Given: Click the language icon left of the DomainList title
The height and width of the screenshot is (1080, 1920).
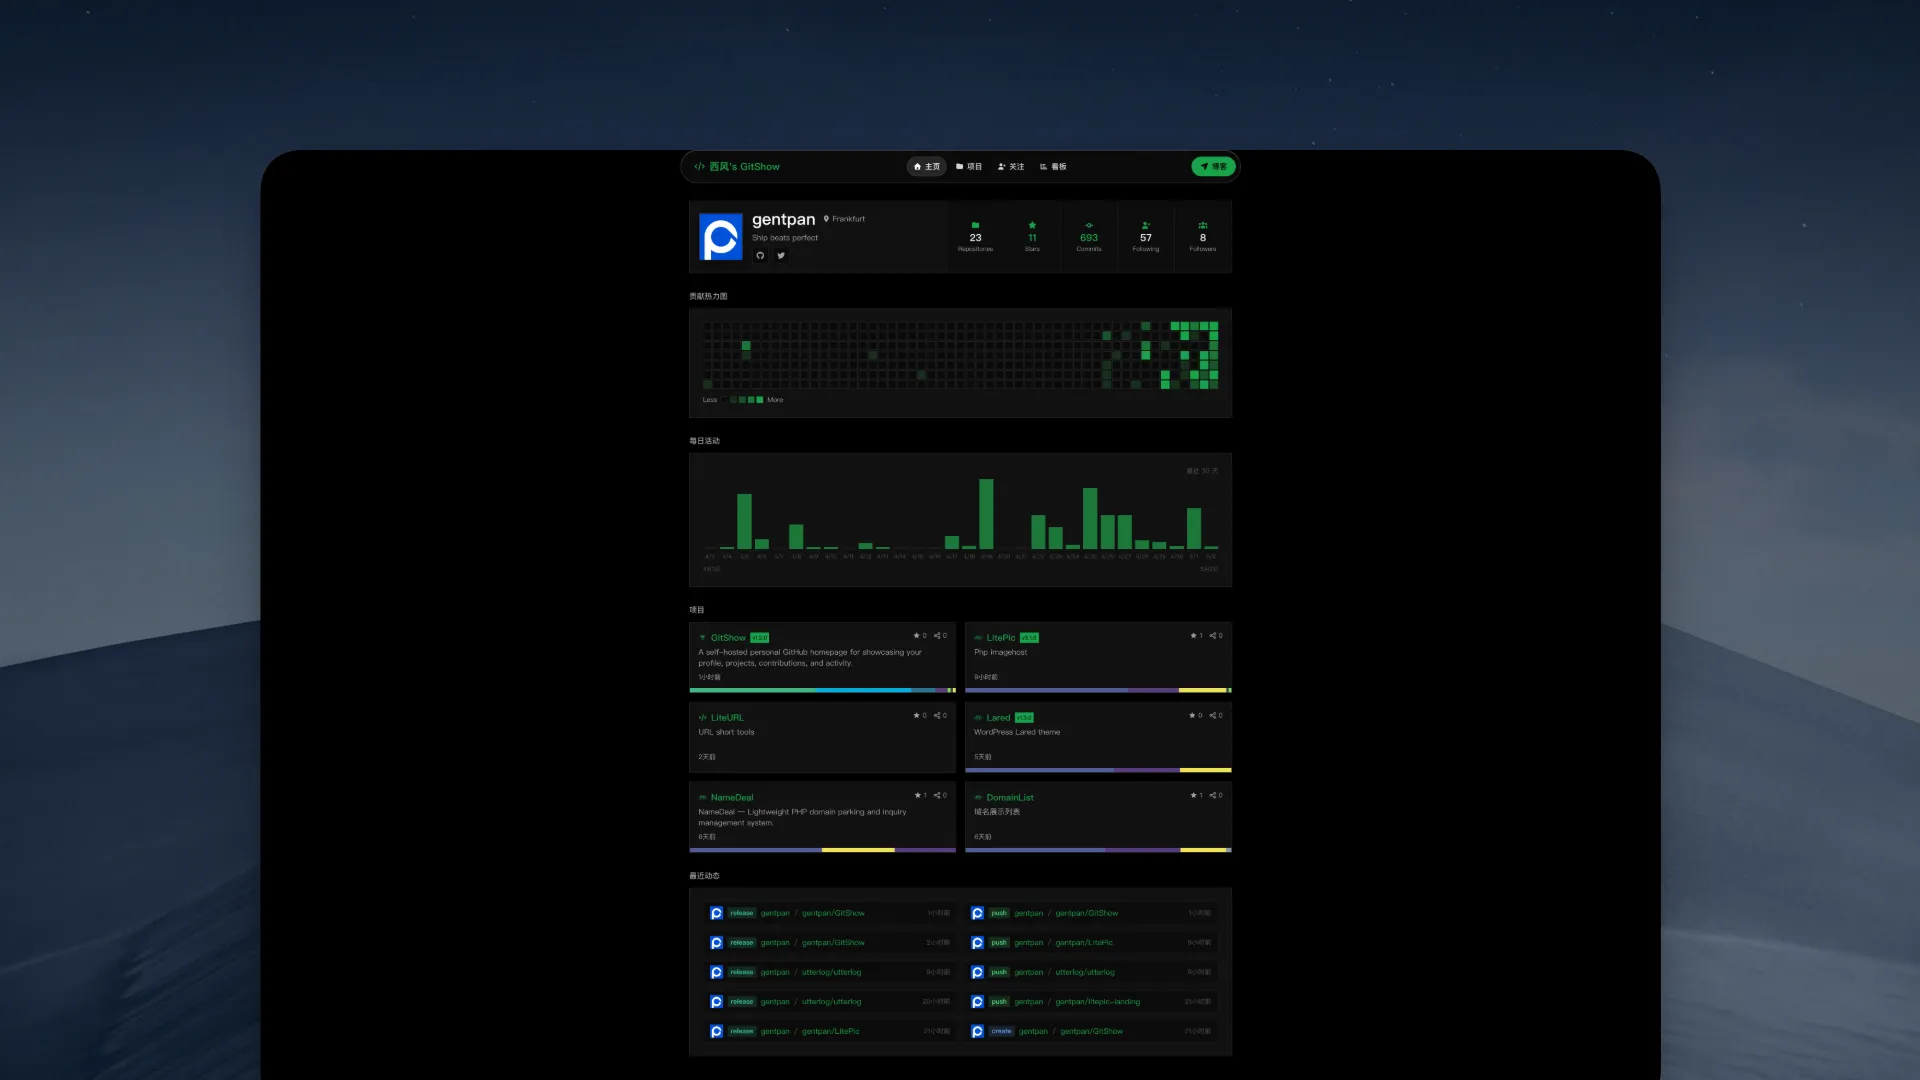Looking at the screenshot, I should 978,798.
